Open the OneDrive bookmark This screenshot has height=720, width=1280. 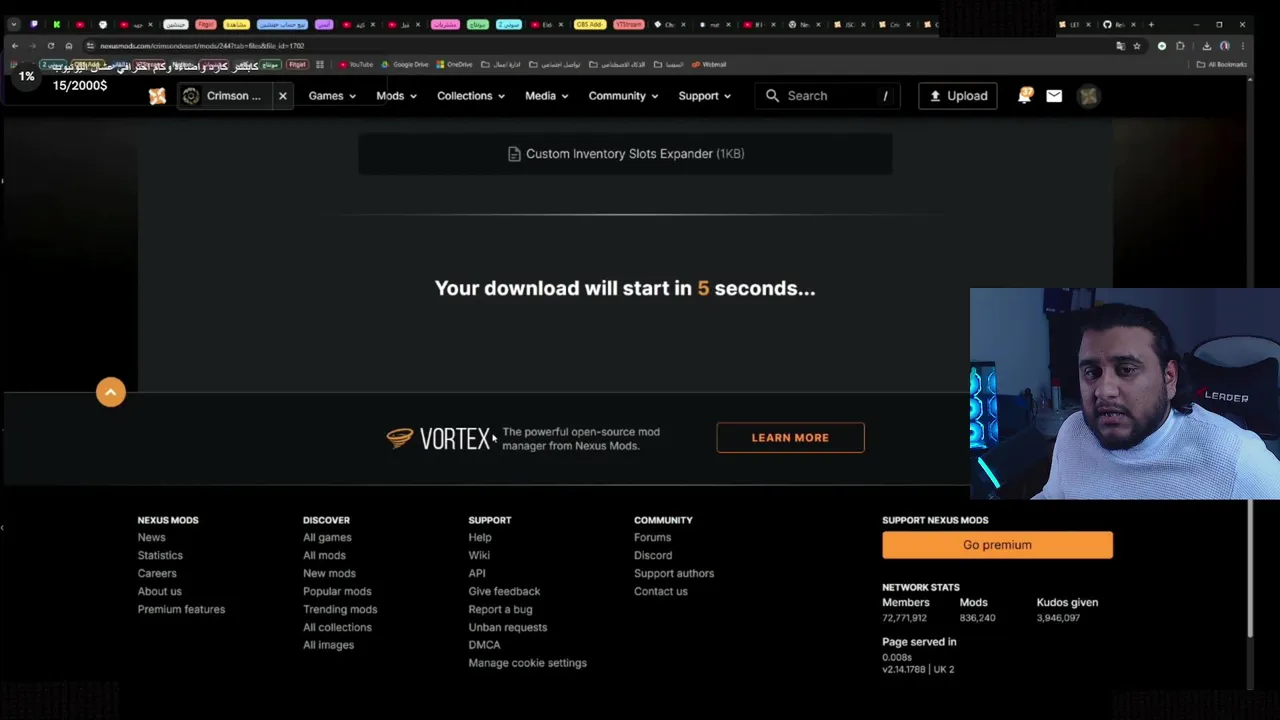click(x=455, y=65)
